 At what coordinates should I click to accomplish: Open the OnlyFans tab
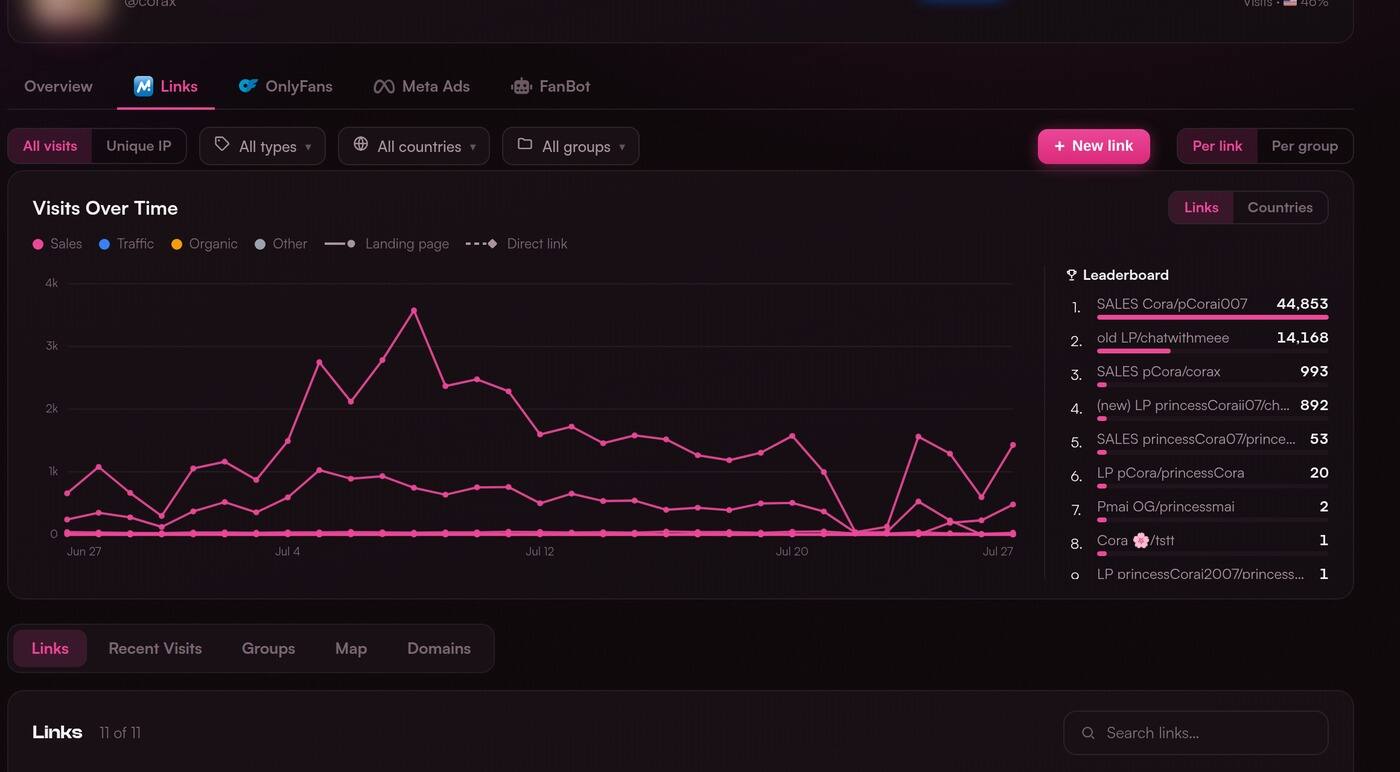(286, 86)
